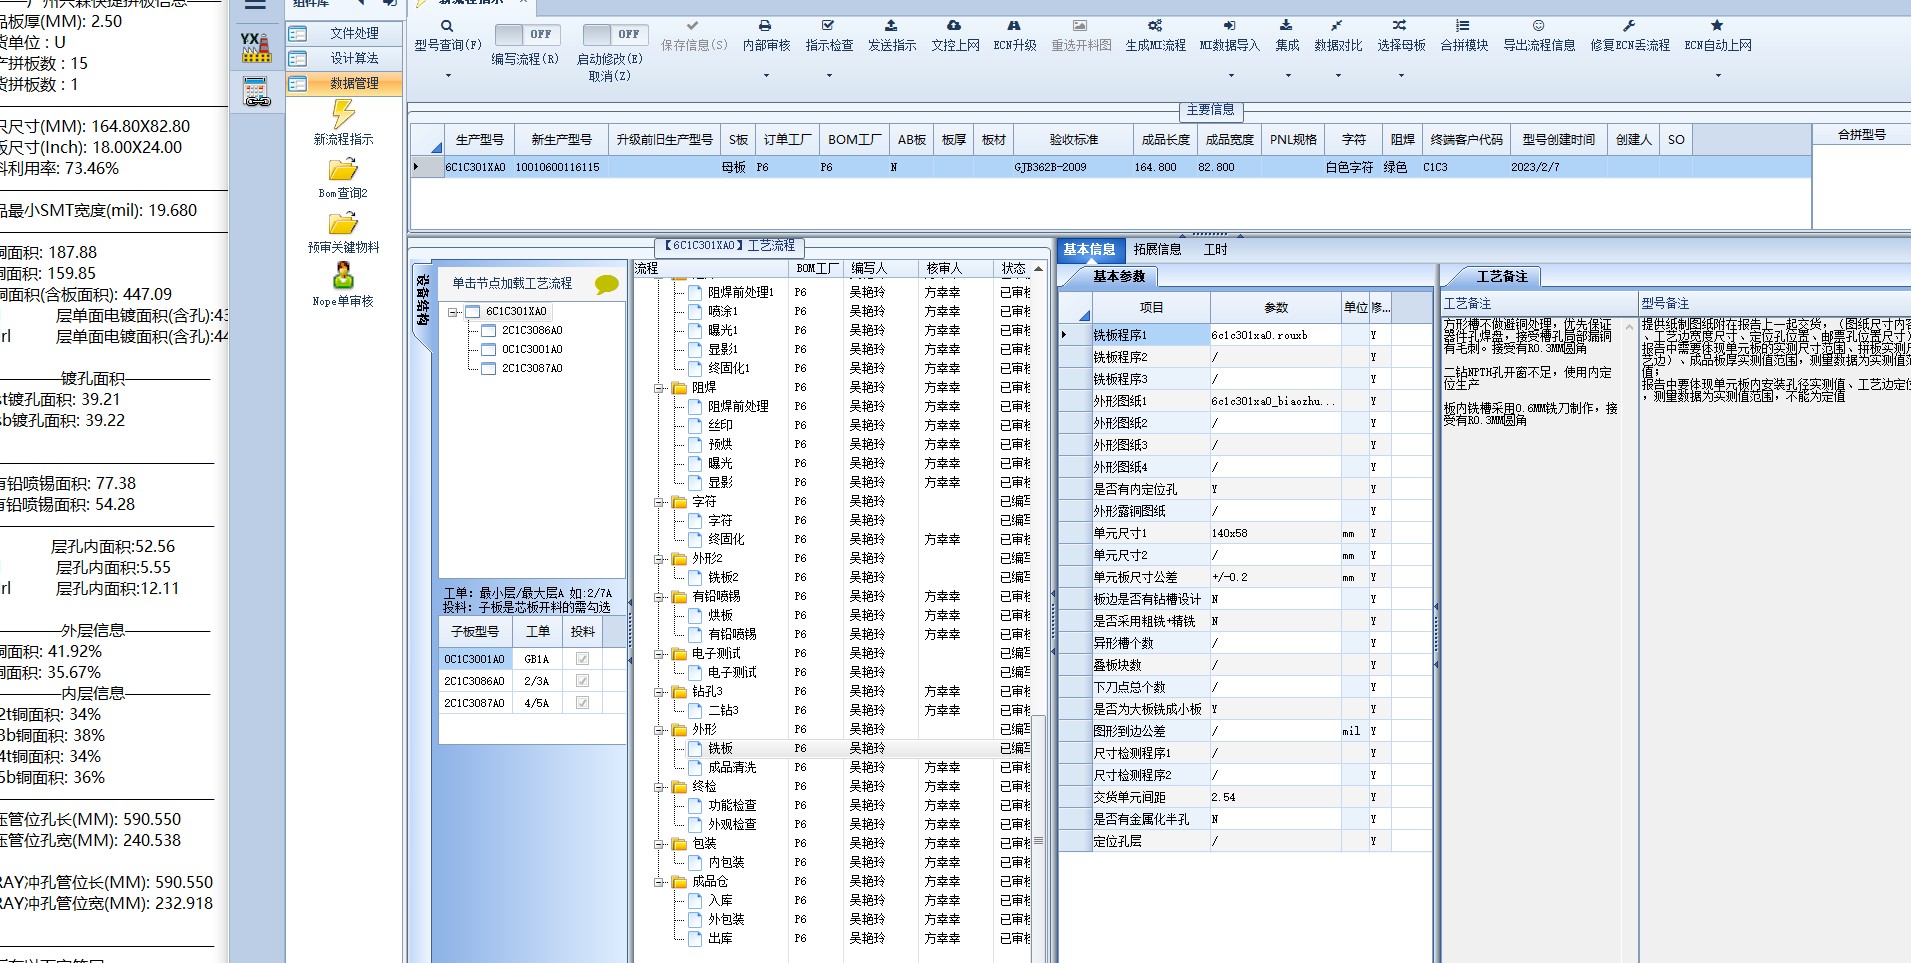Open the ECN自动上网 dropdown arrow
Screen dimensions: 1911x963
tap(1718, 75)
